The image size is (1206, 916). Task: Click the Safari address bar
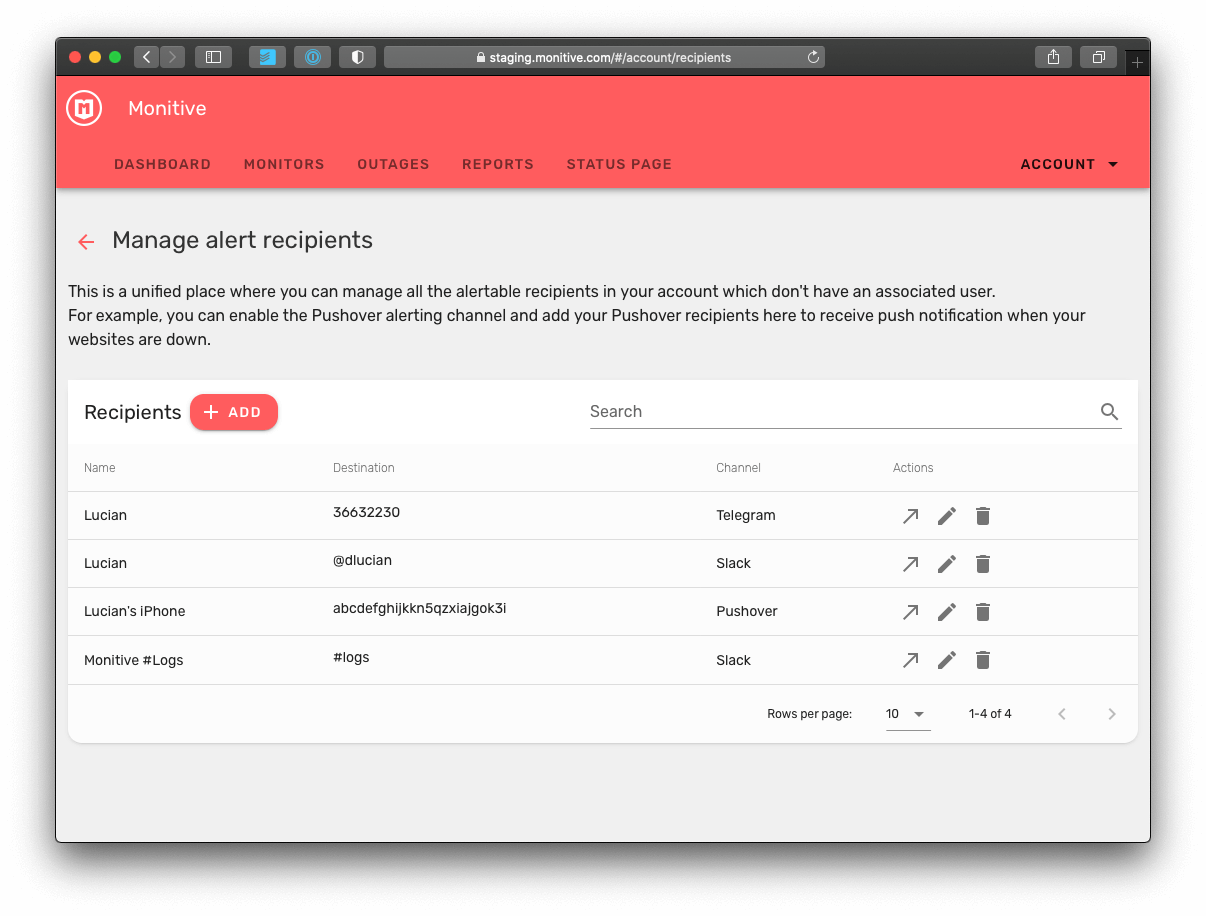(604, 57)
